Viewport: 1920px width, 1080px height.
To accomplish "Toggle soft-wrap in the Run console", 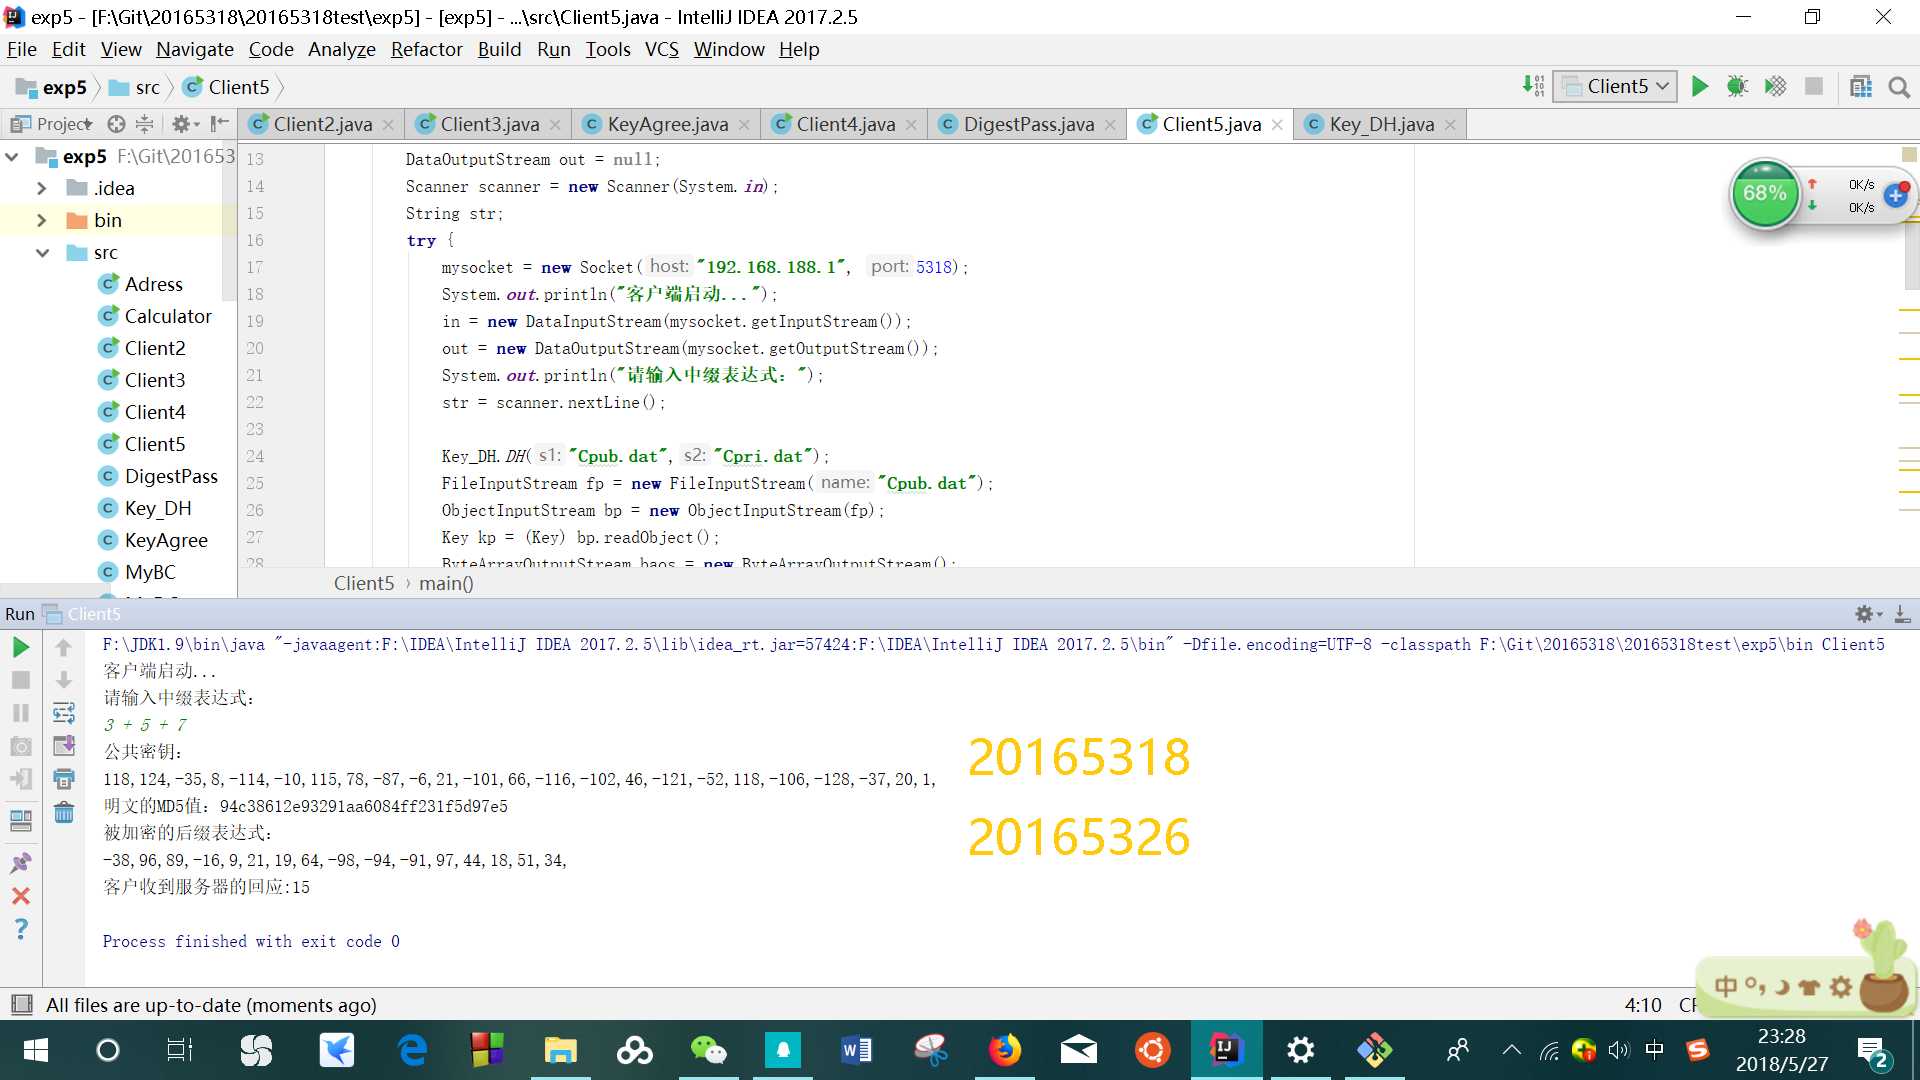I will (64, 713).
